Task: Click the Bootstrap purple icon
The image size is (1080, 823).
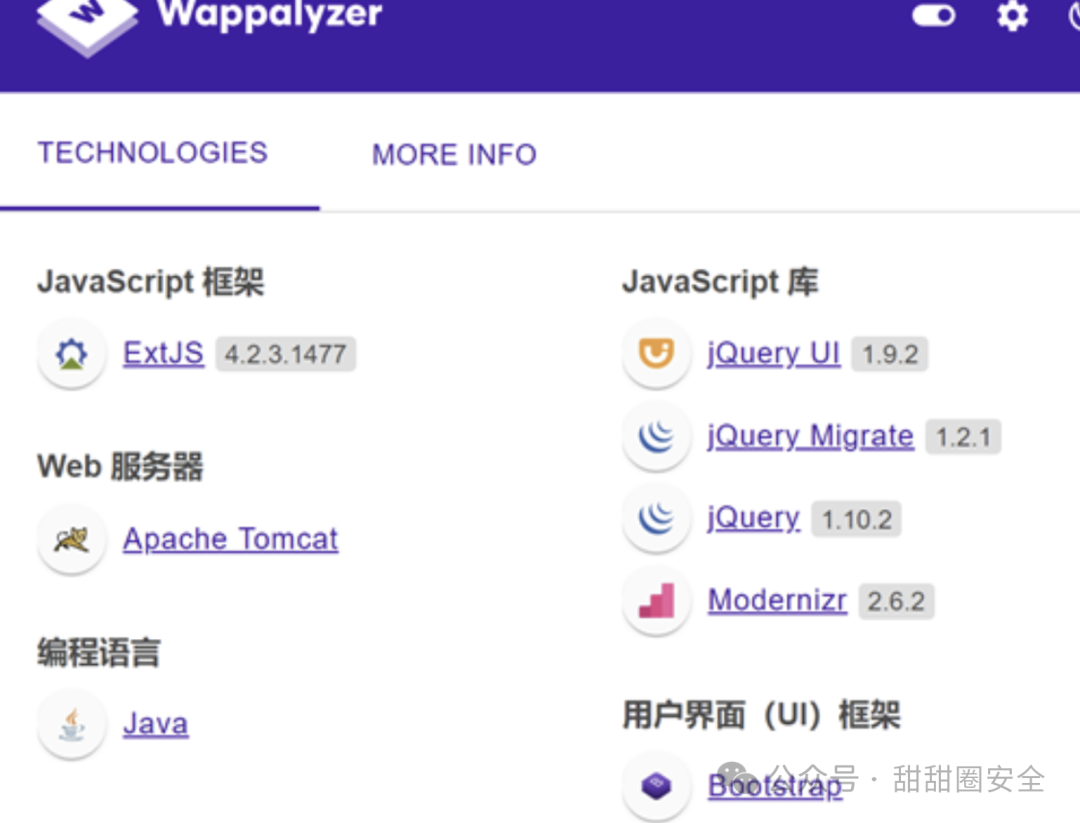Action: 656,786
